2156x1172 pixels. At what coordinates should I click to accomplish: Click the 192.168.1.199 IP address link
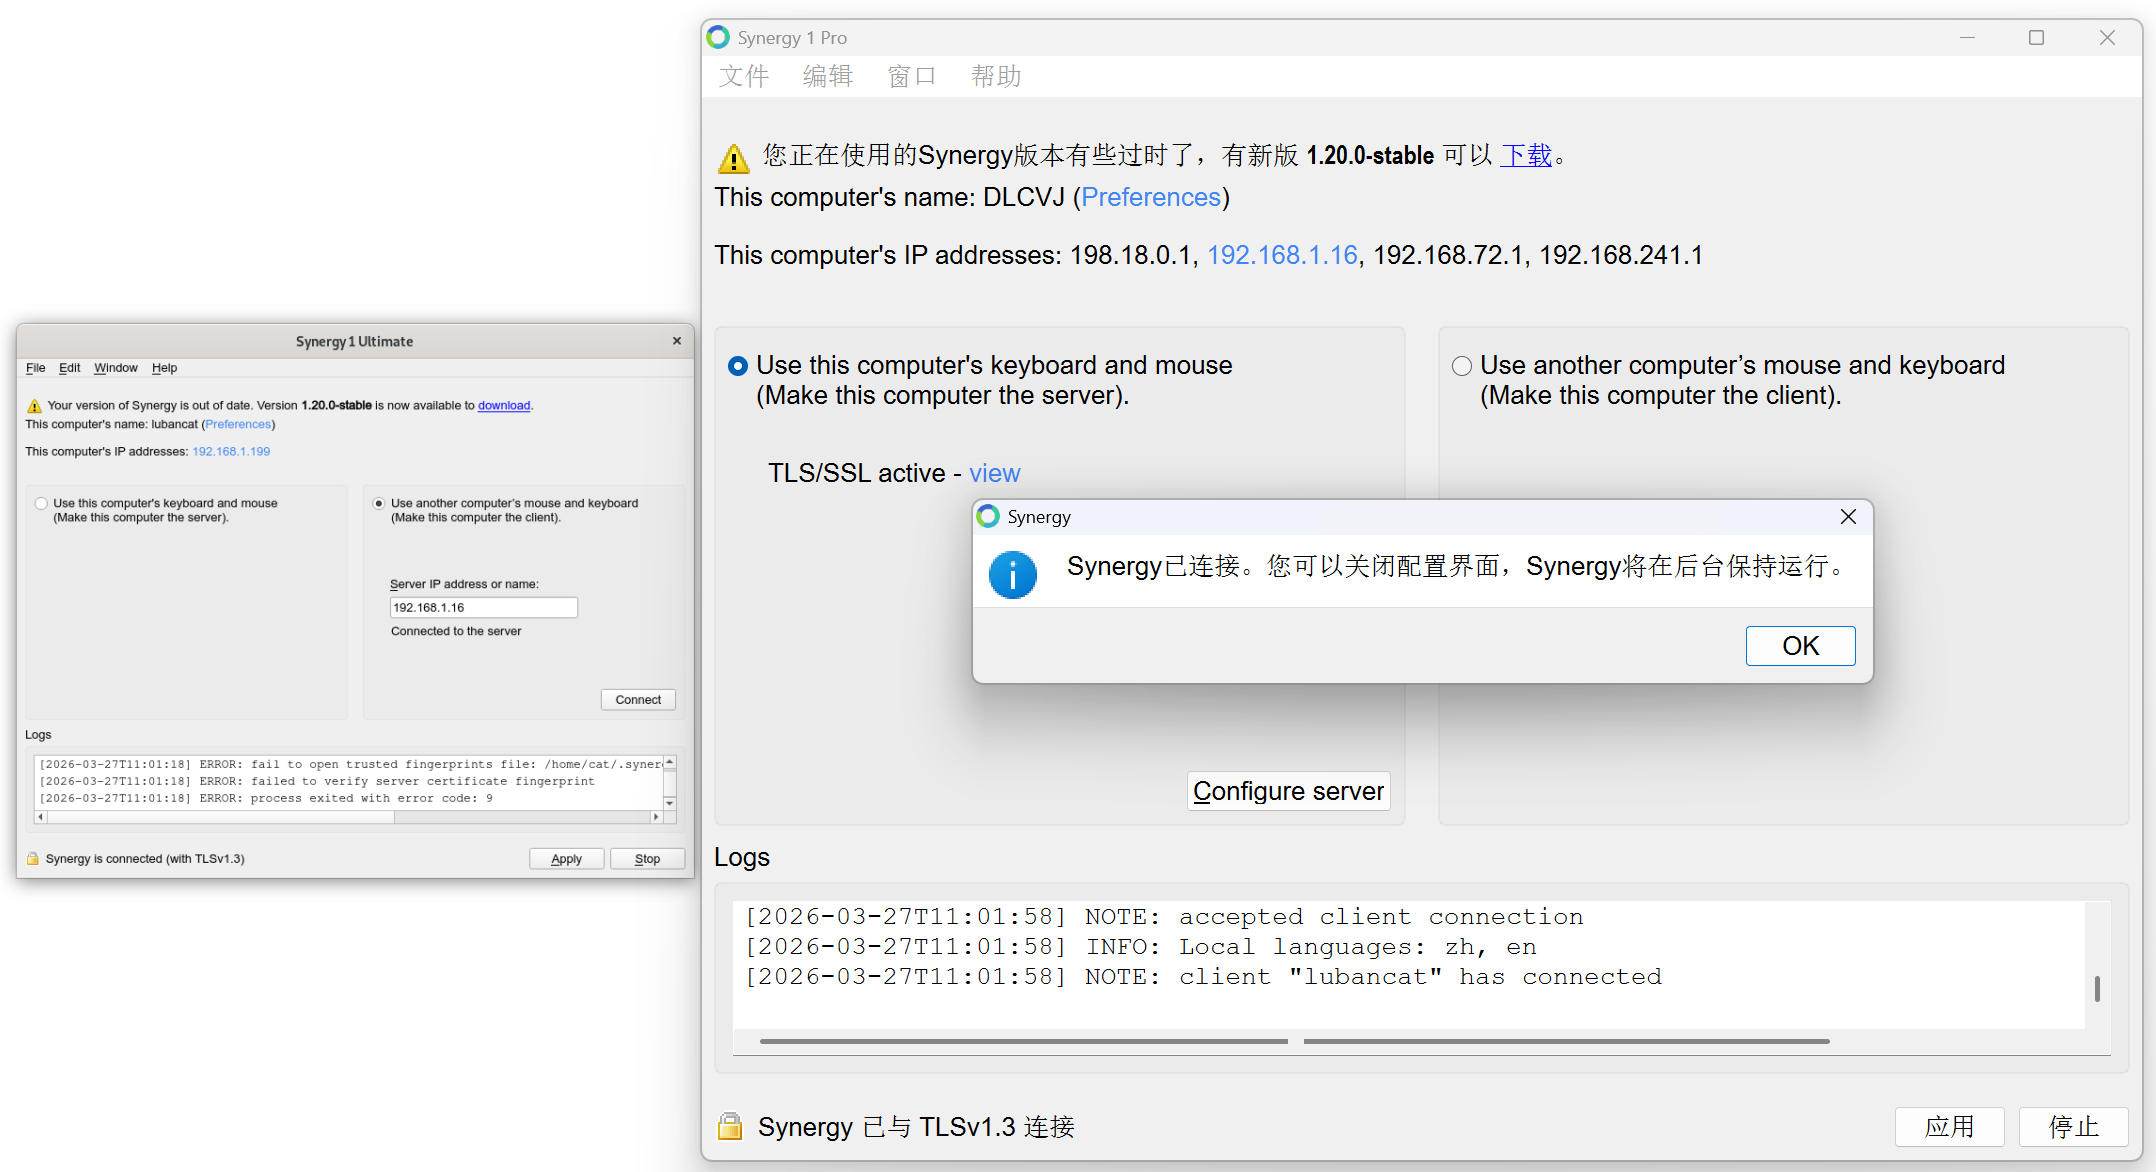(x=231, y=451)
